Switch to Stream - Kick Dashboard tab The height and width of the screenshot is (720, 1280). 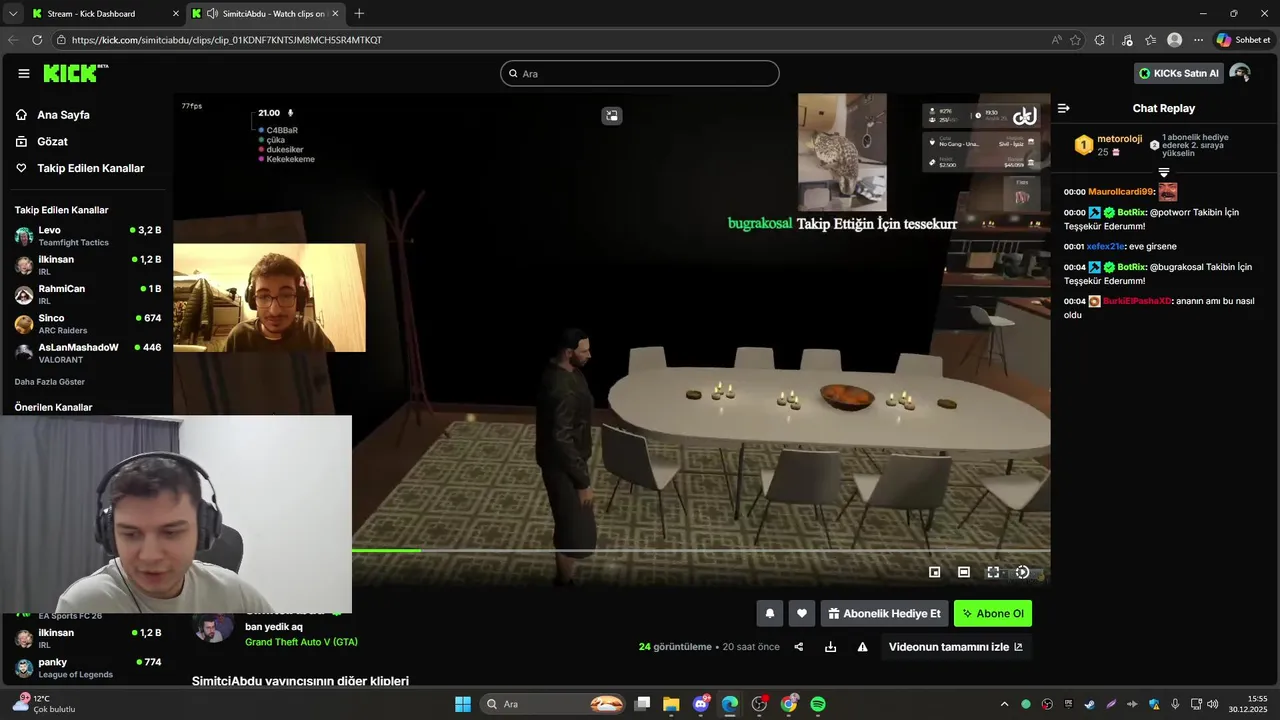click(x=104, y=13)
